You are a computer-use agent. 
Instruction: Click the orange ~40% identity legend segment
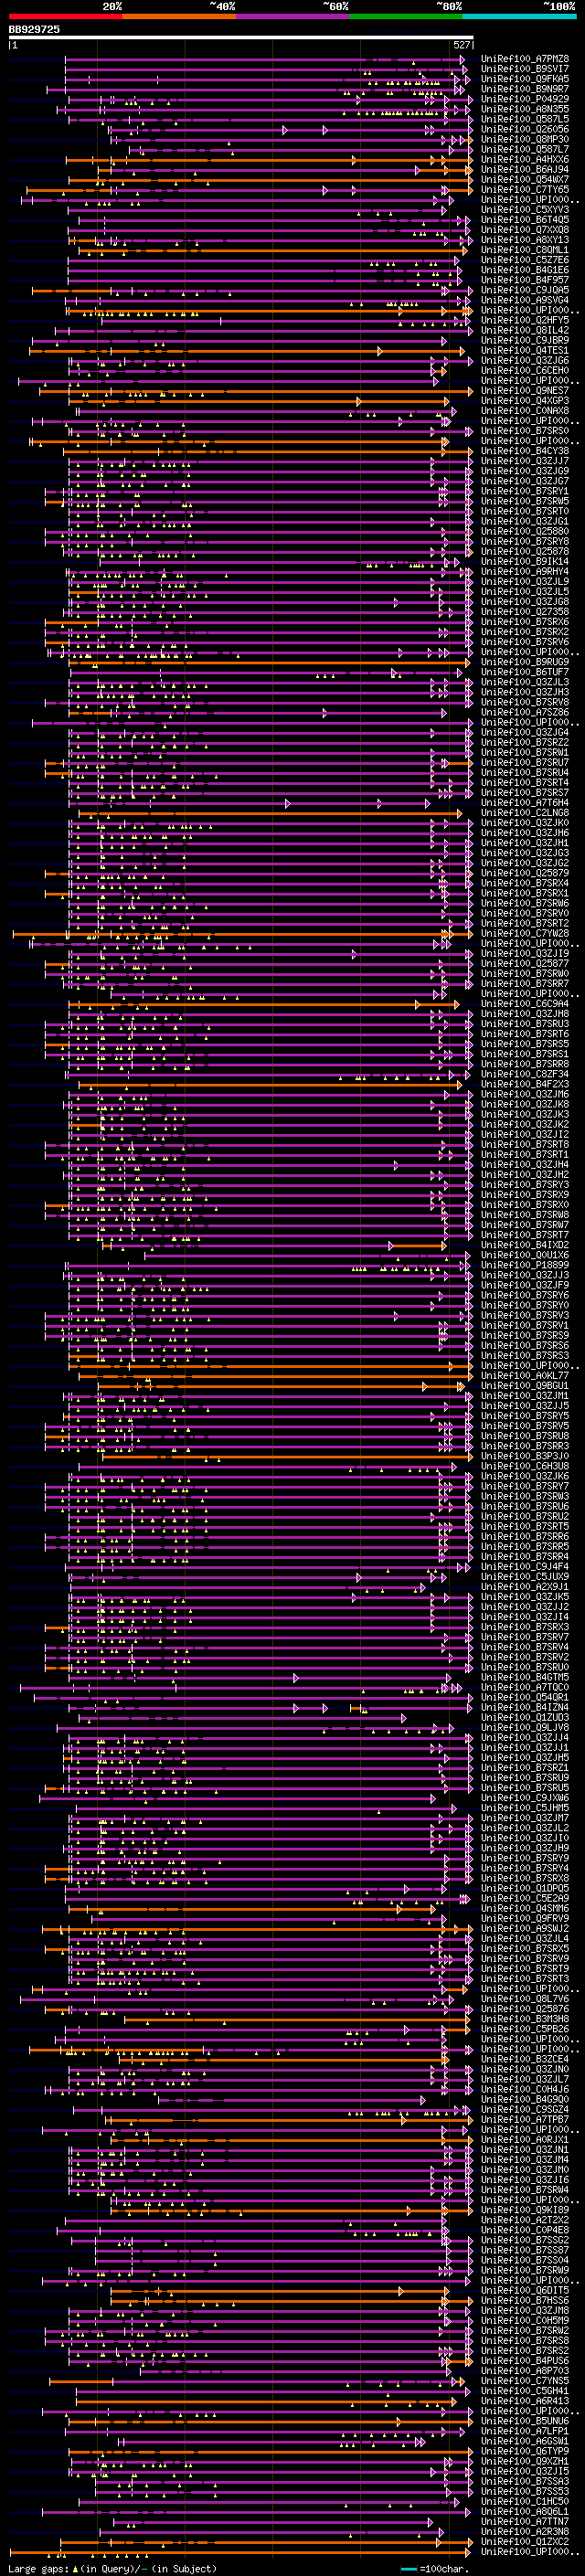pos(179,16)
